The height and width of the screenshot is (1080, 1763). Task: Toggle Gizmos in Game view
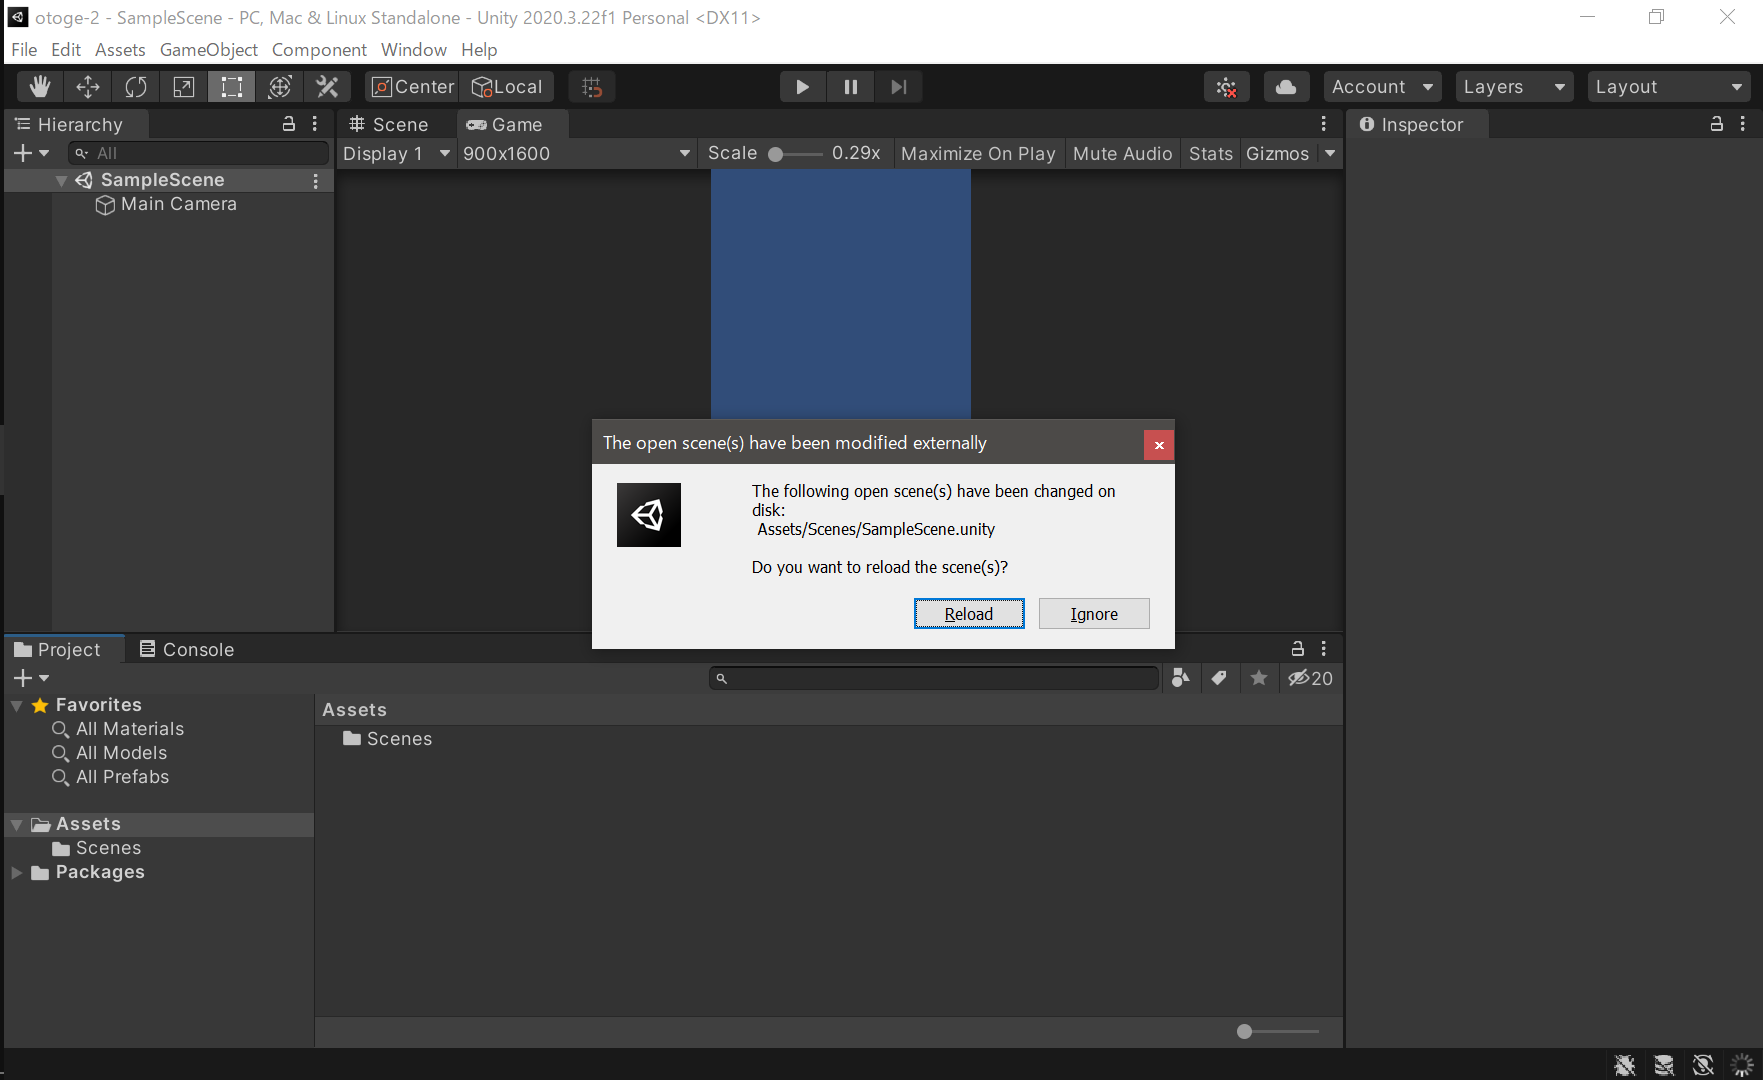(1277, 153)
